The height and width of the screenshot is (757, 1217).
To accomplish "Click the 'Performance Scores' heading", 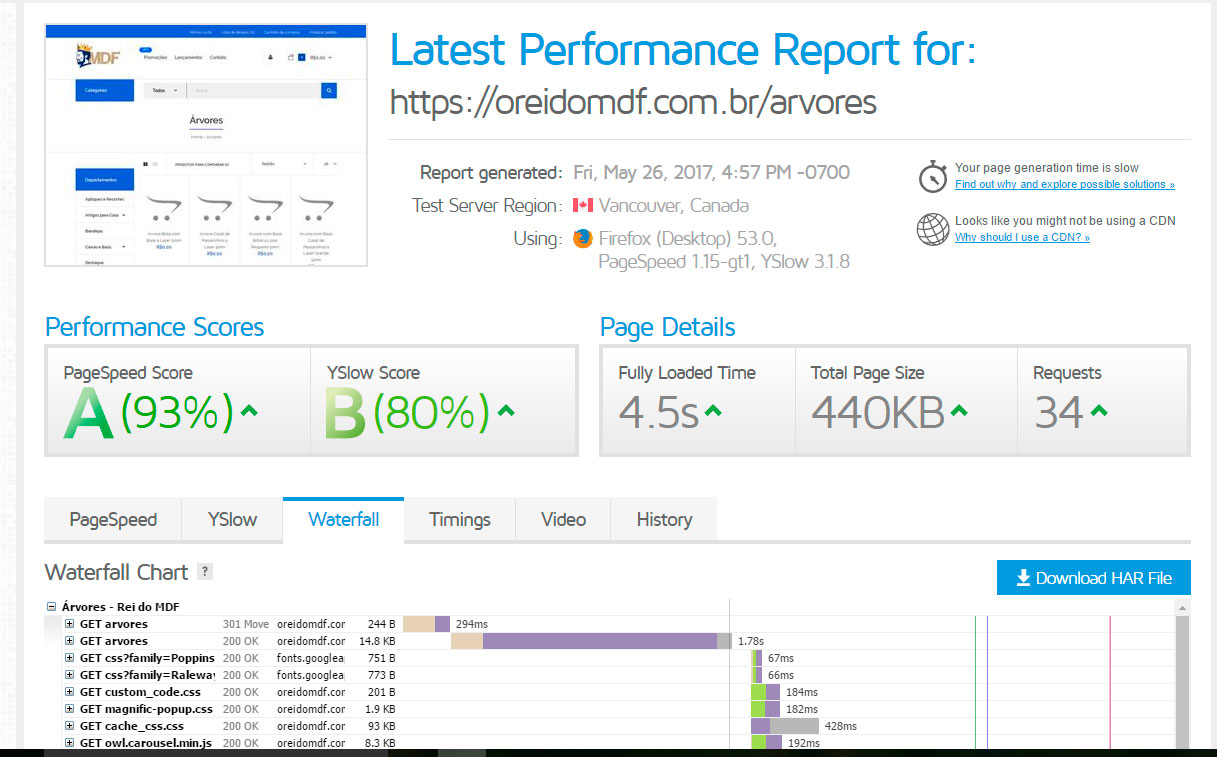I will click(155, 327).
